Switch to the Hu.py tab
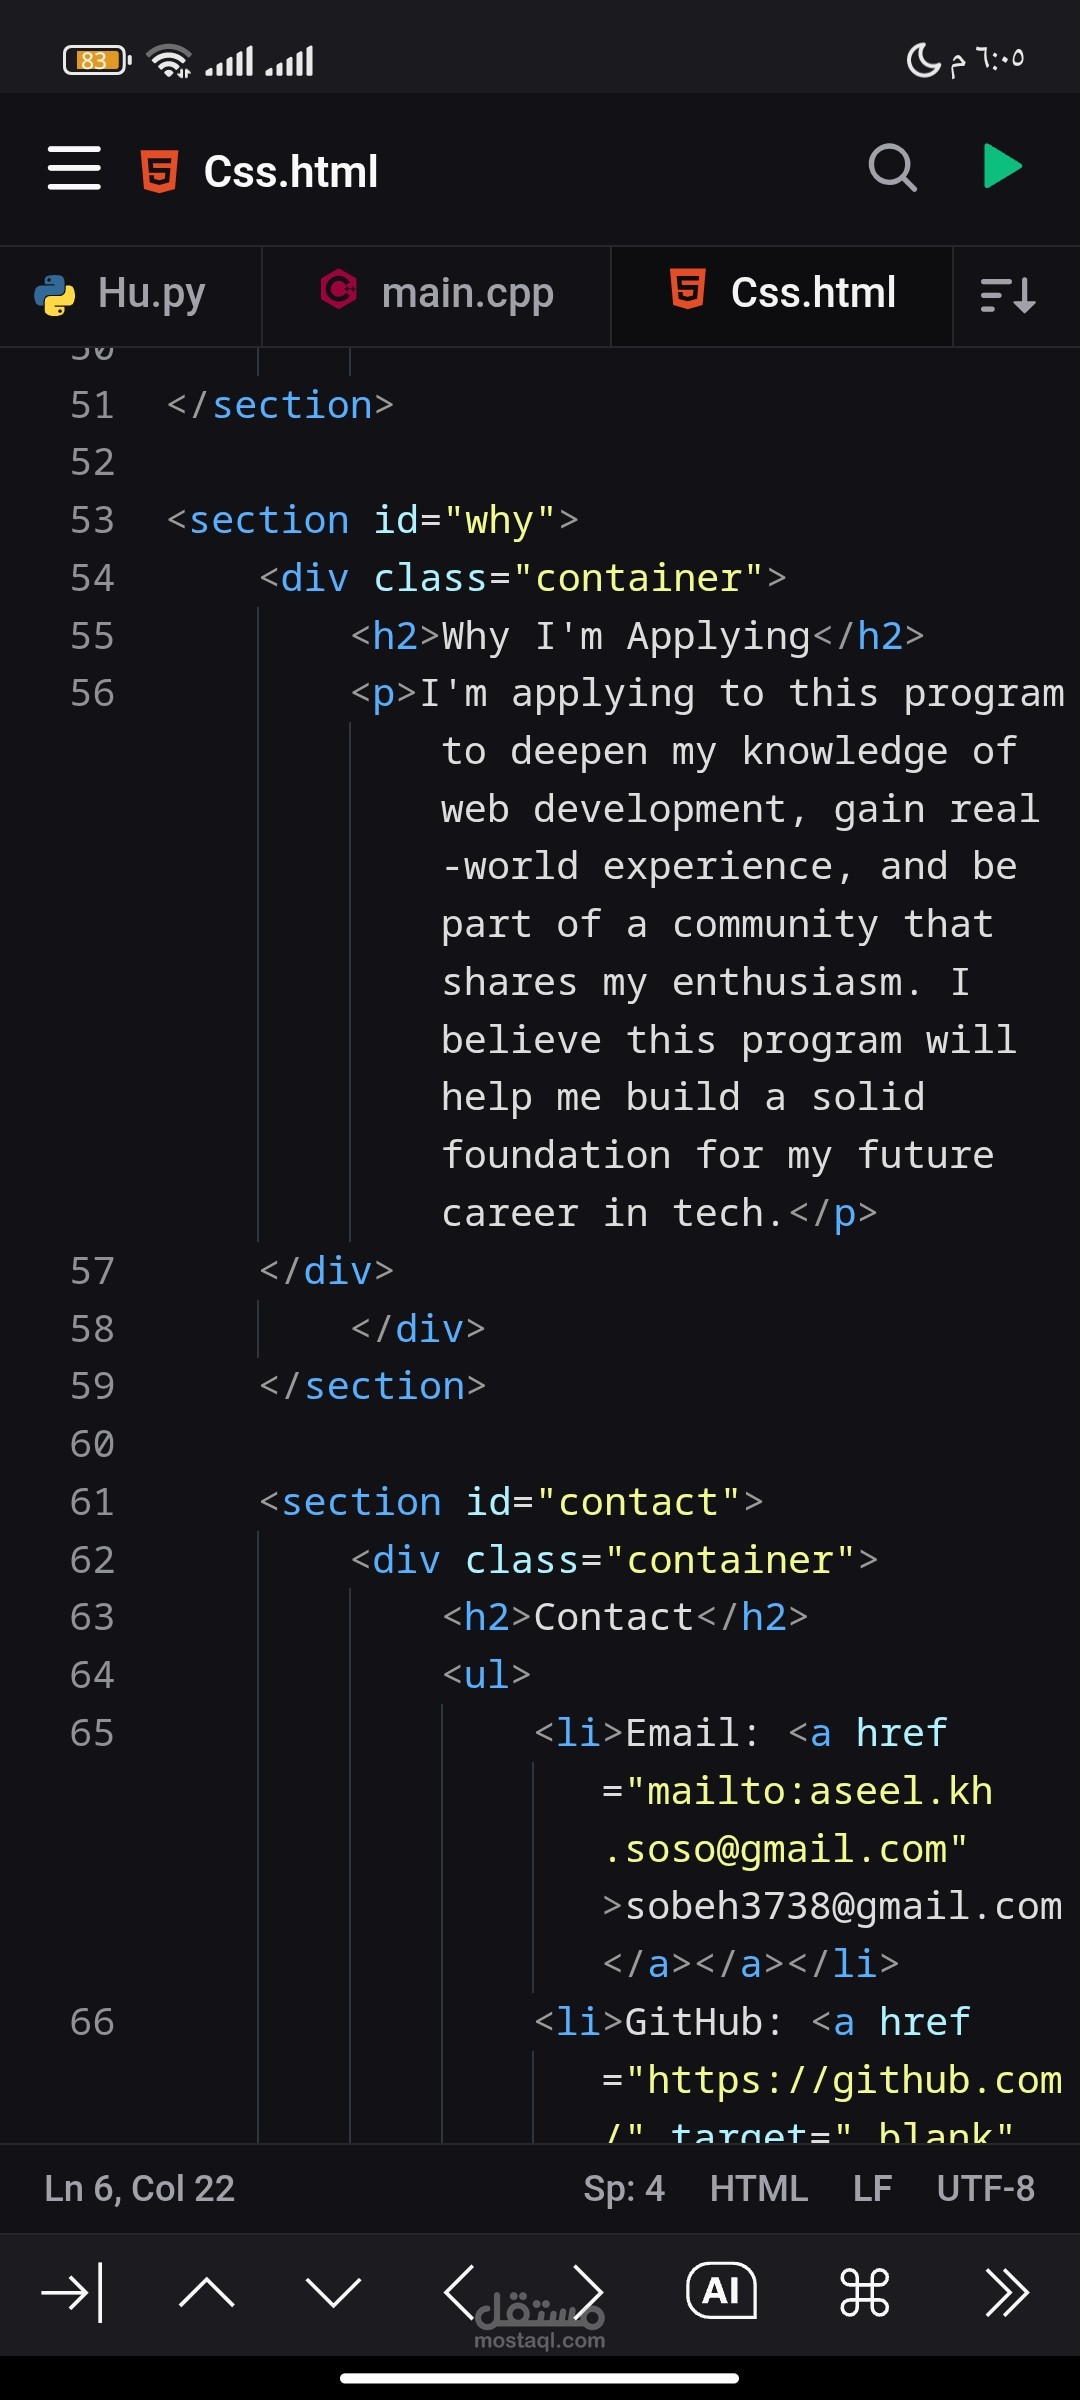This screenshot has height=2400, width=1080. click(x=130, y=295)
